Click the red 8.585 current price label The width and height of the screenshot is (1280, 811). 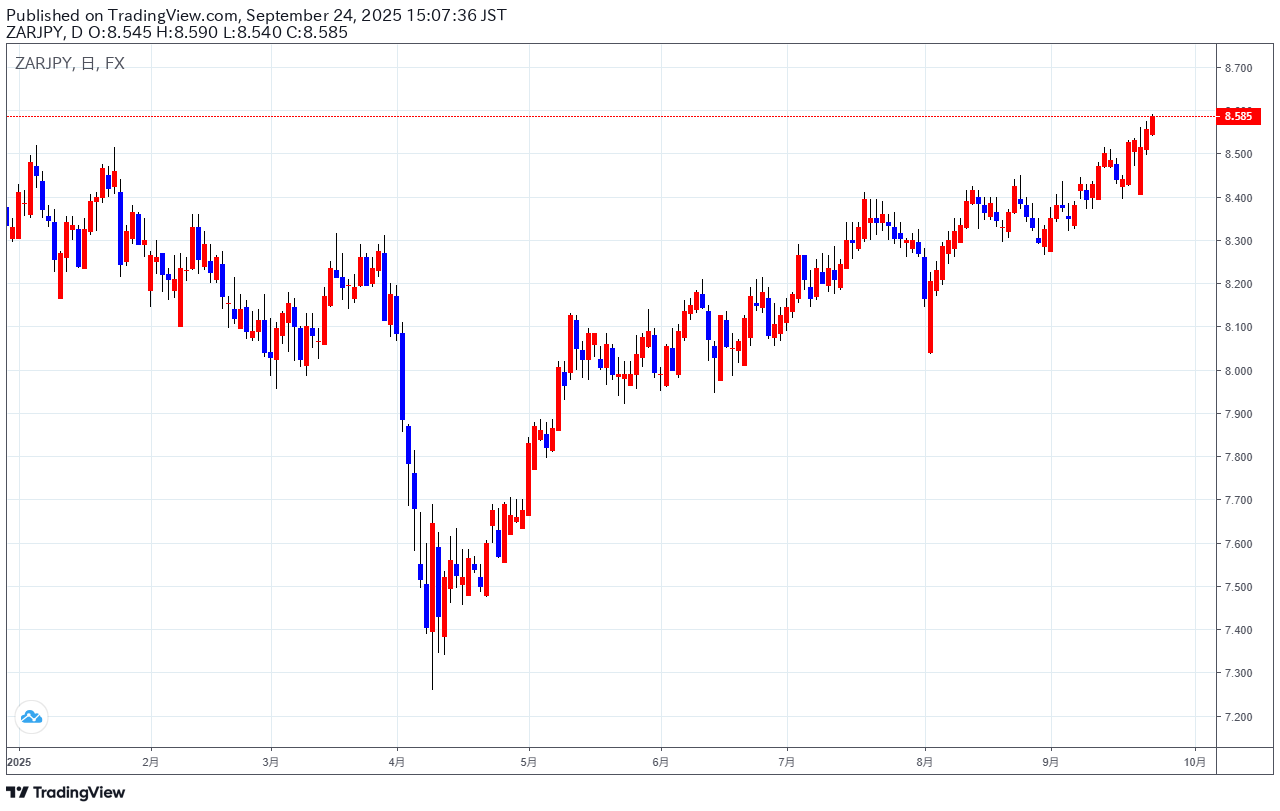[1237, 116]
